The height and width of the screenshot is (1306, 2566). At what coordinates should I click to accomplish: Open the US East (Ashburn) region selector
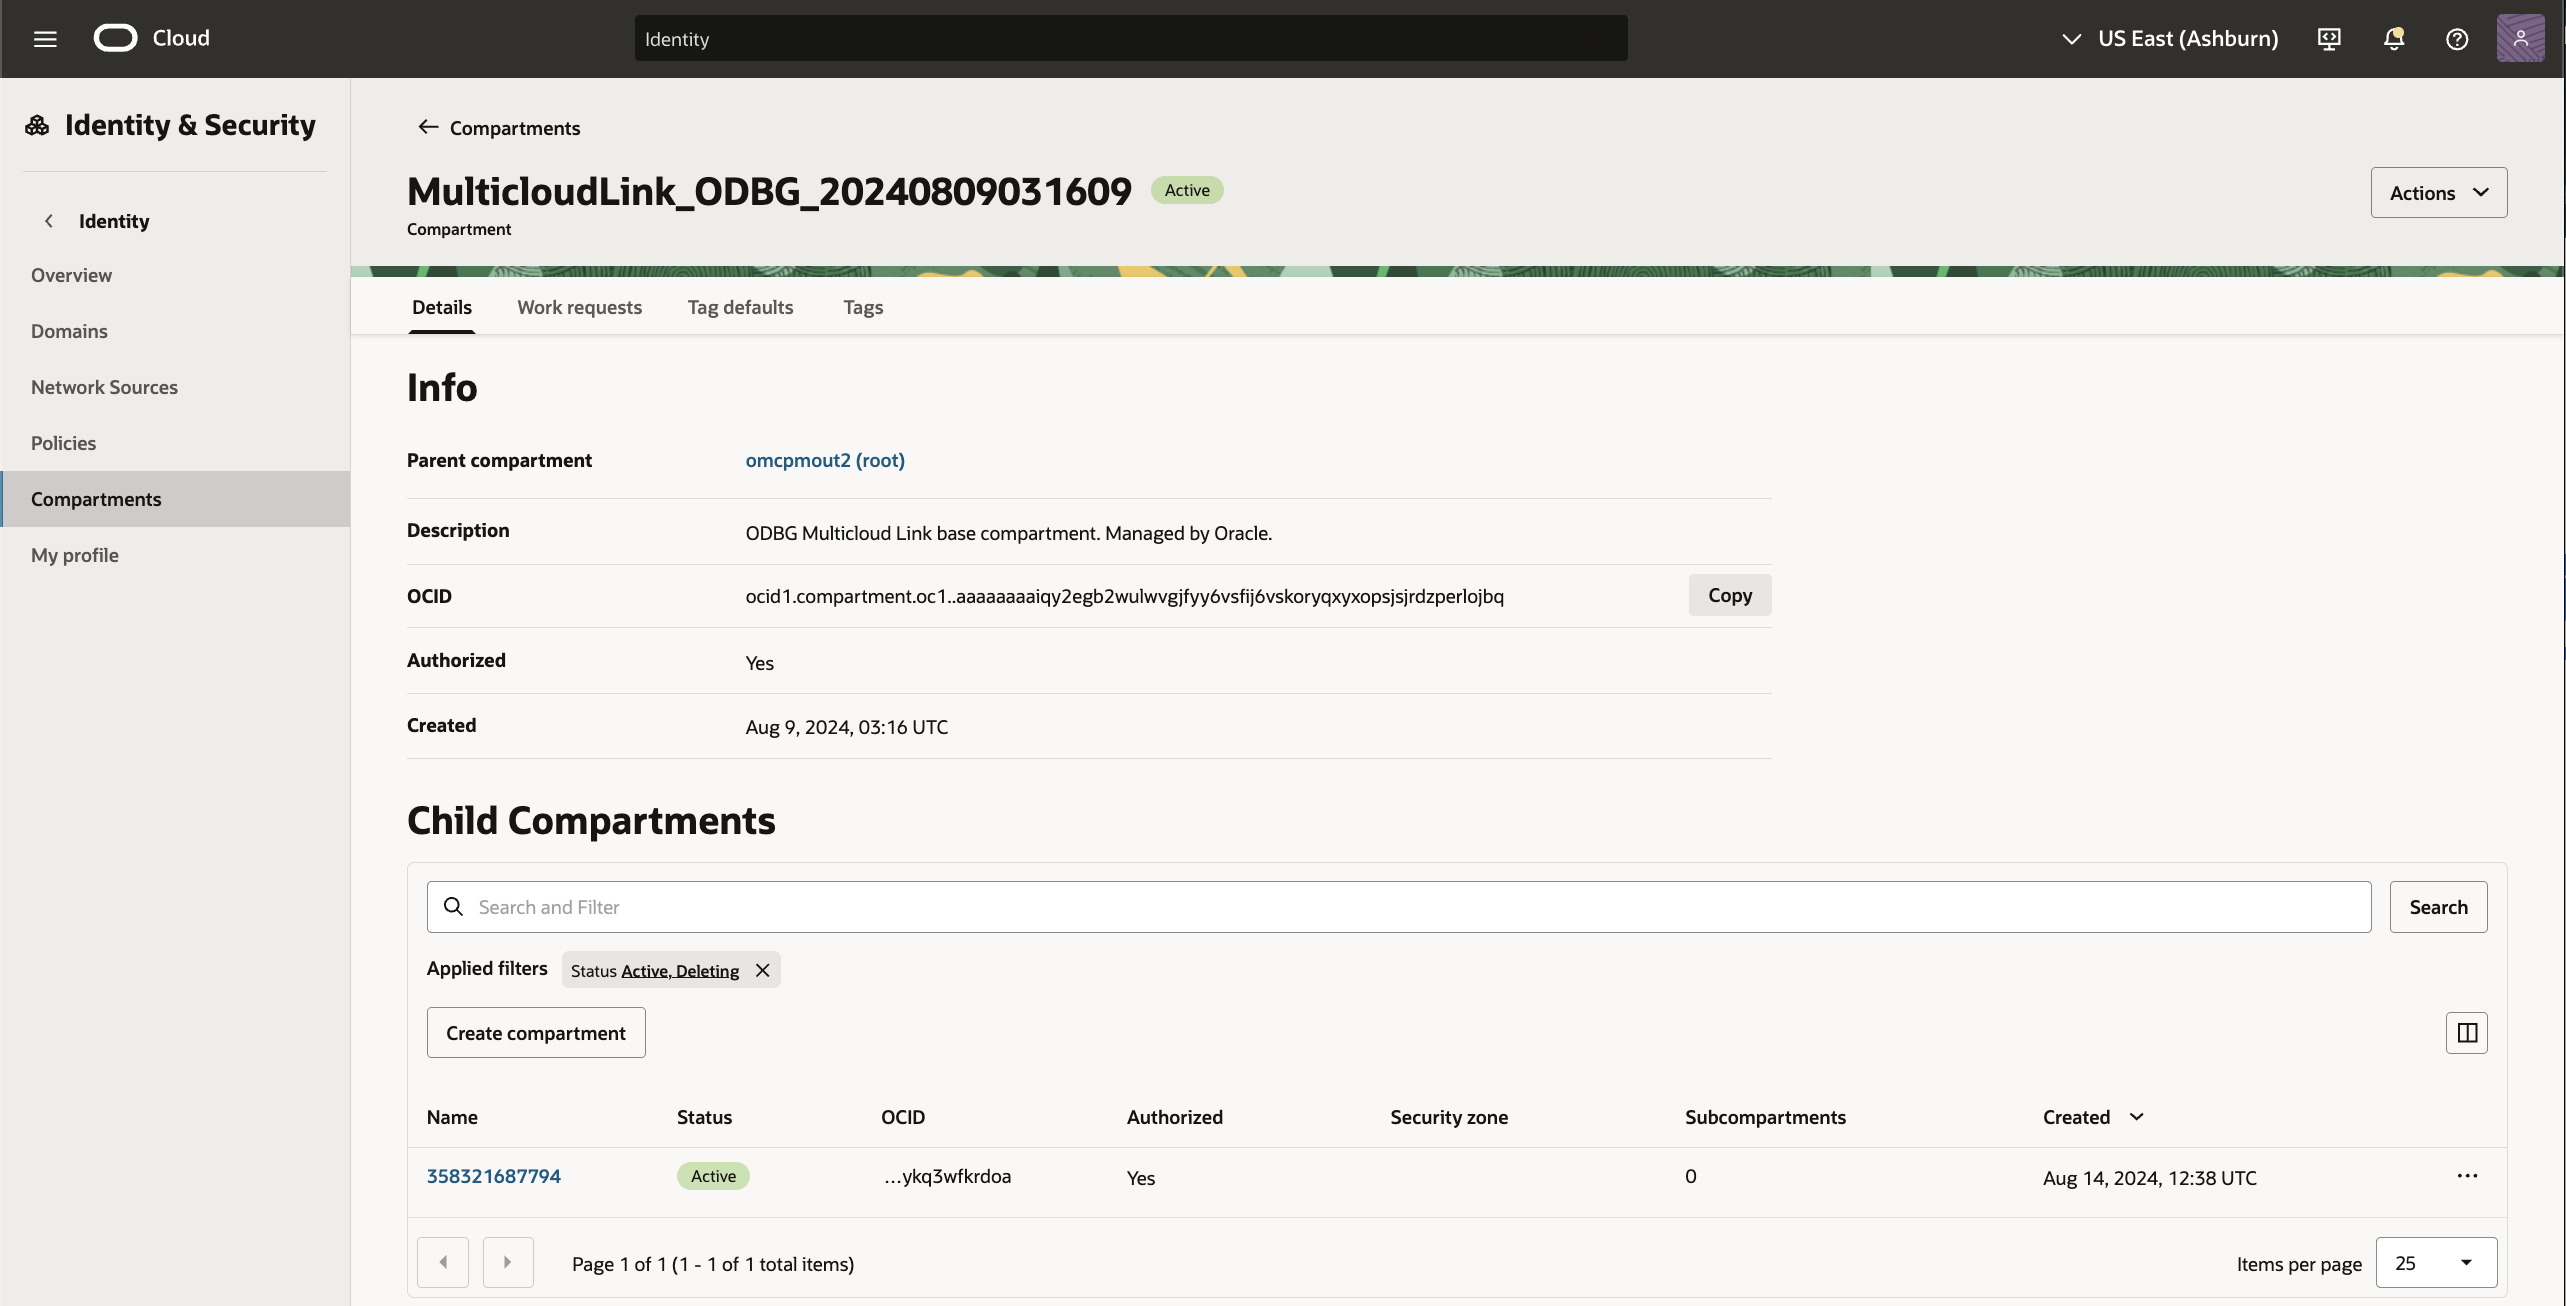(x=2170, y=39)
